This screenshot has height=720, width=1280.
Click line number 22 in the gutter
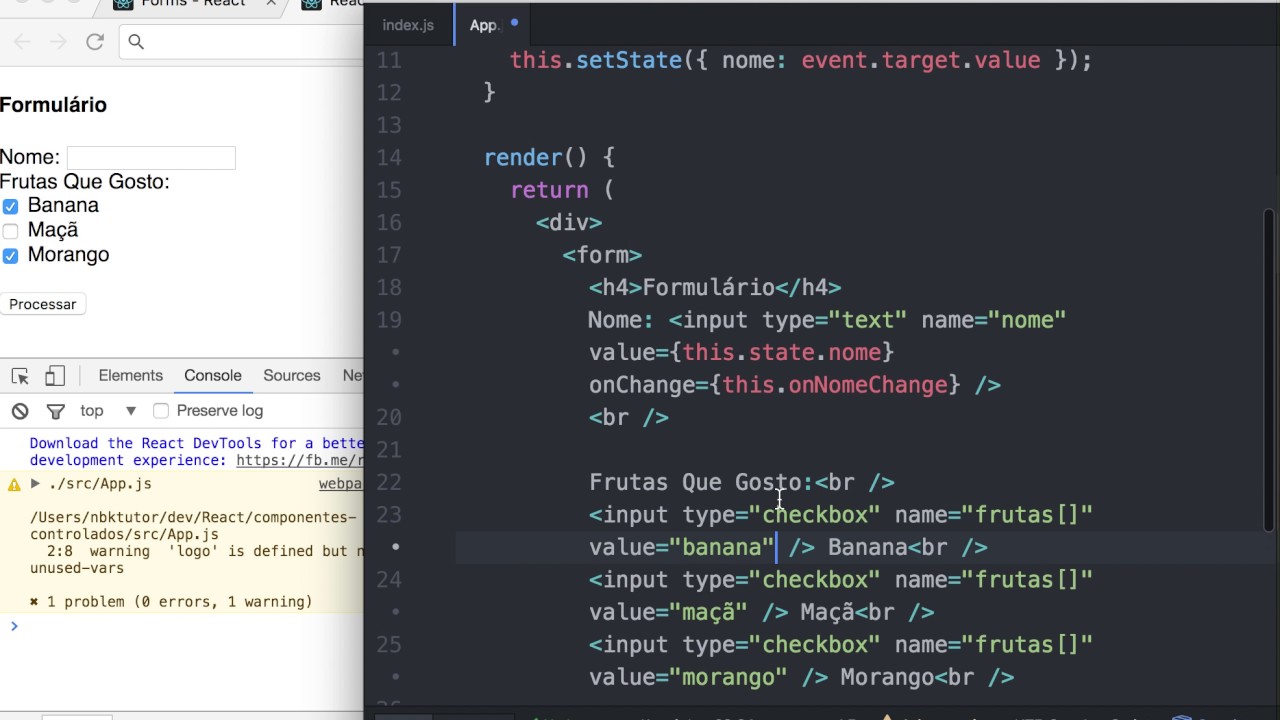[x=389, y=483]
